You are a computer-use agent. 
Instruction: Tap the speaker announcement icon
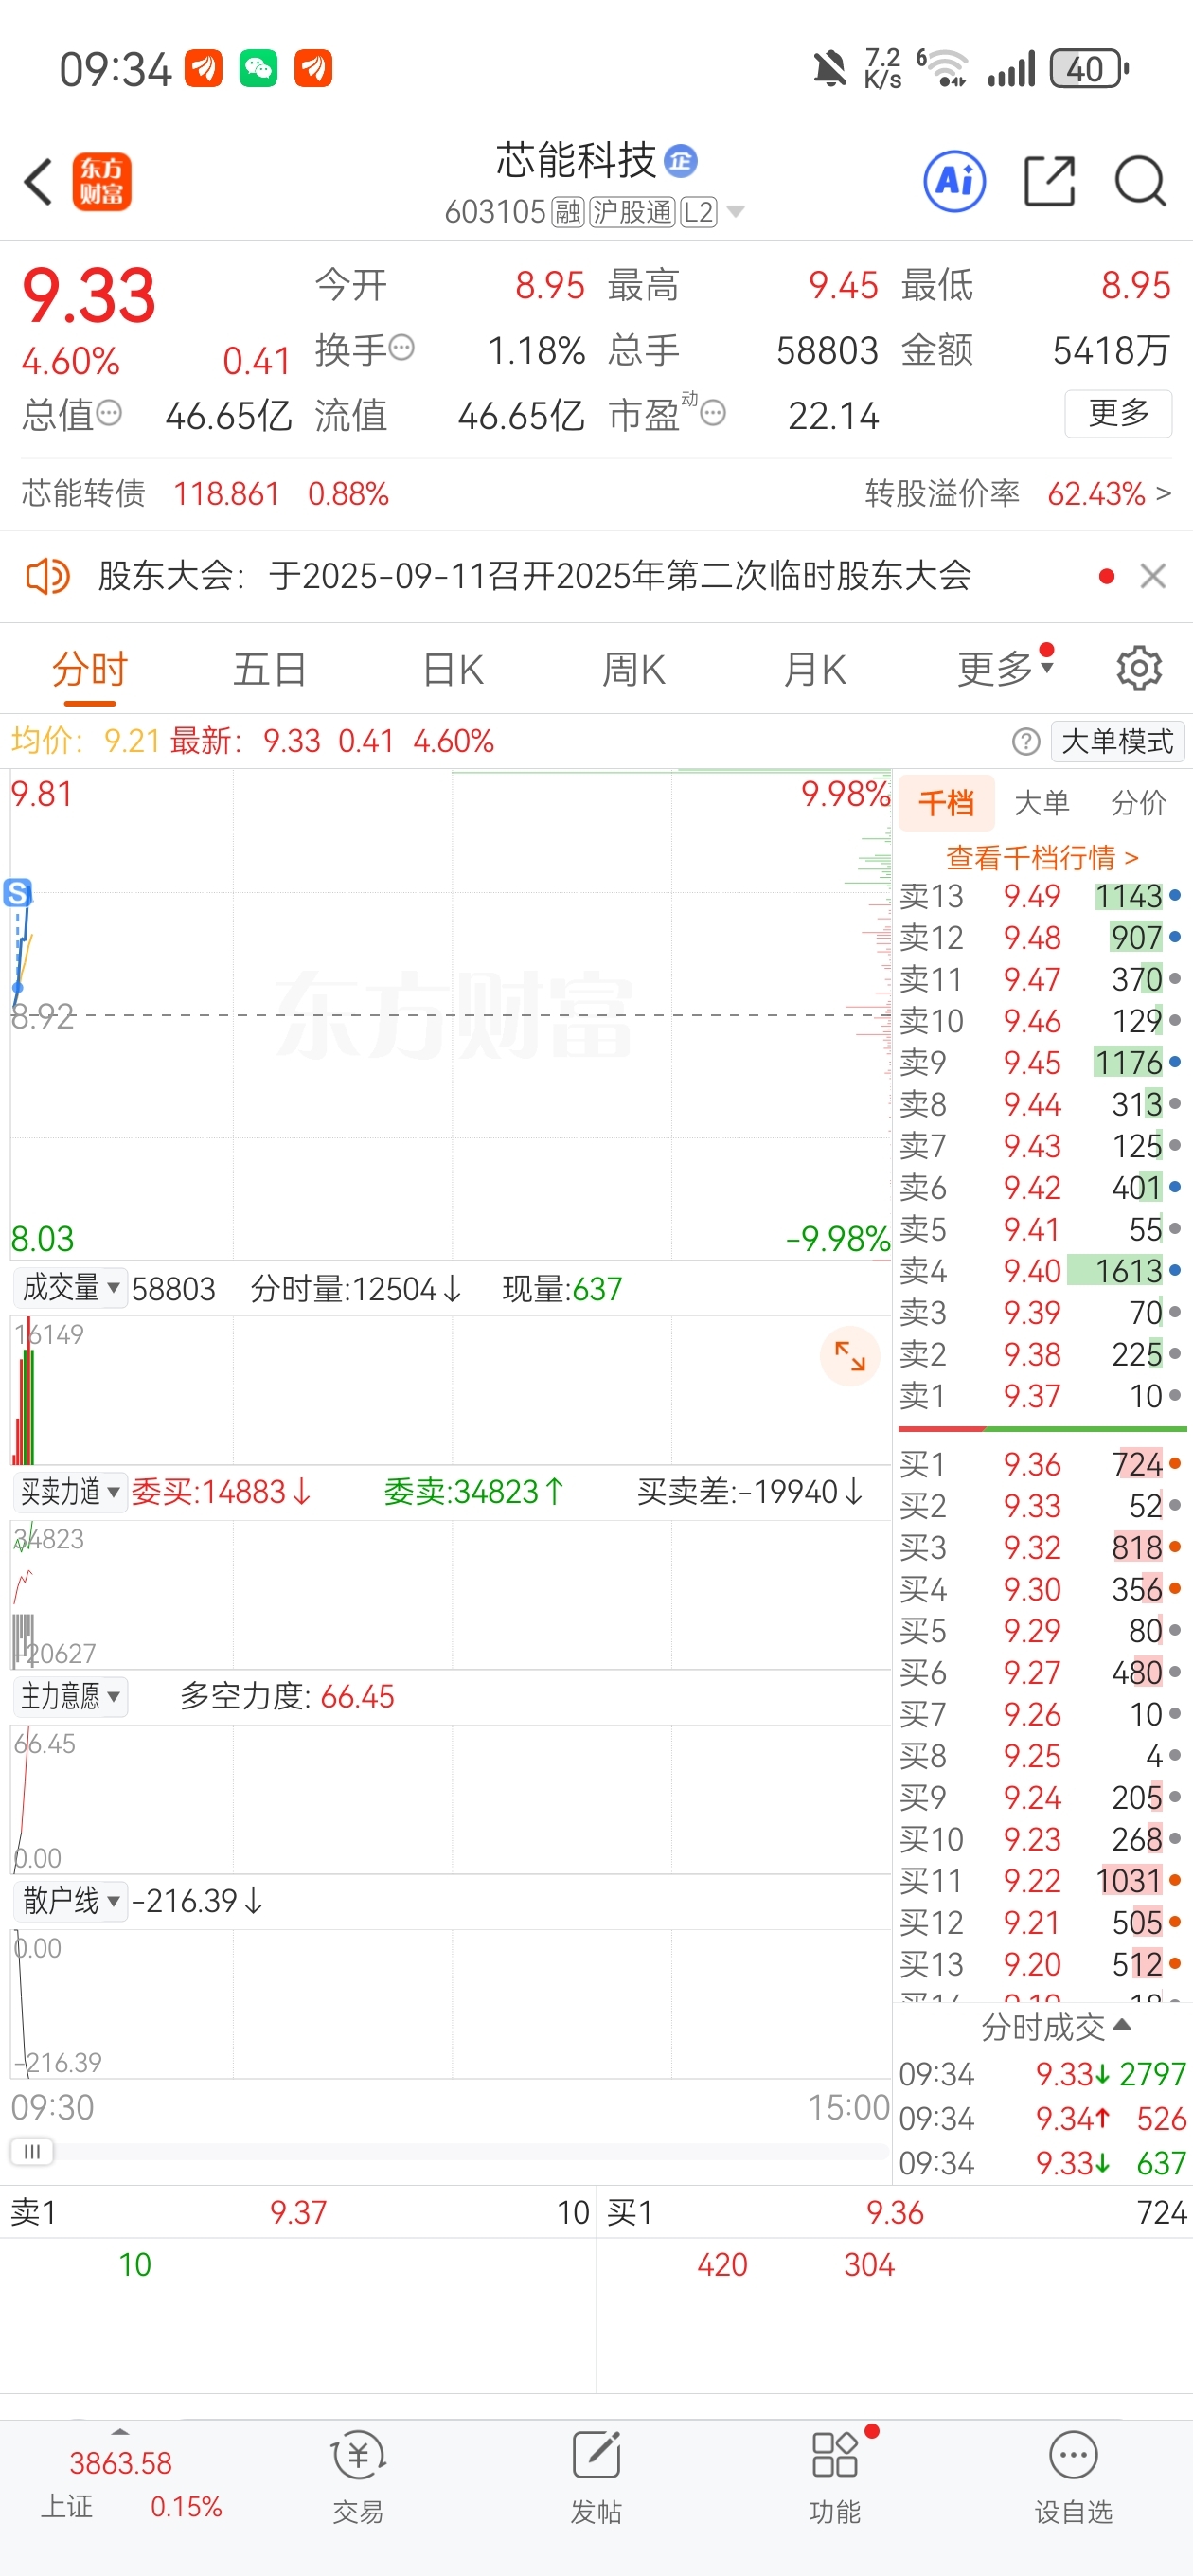(47, 576)
